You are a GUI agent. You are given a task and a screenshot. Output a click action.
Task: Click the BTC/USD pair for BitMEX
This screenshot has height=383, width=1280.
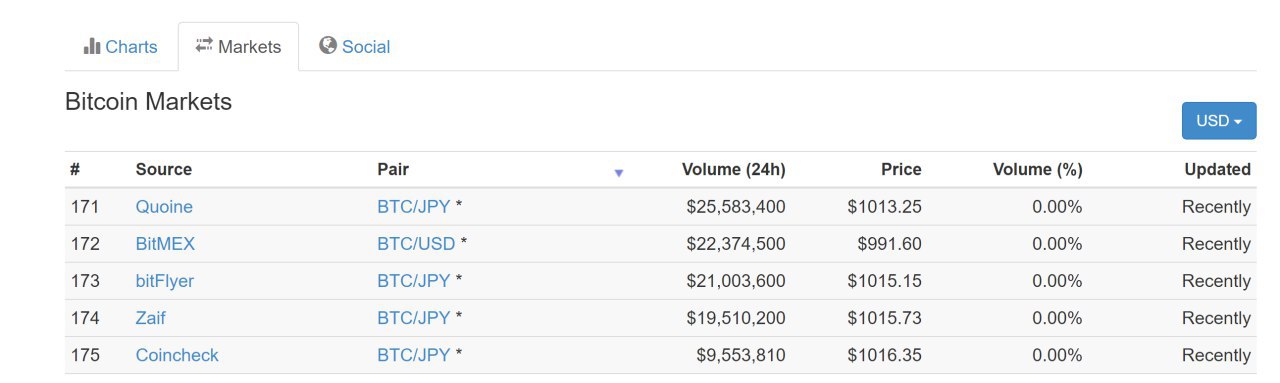[416, 244]
